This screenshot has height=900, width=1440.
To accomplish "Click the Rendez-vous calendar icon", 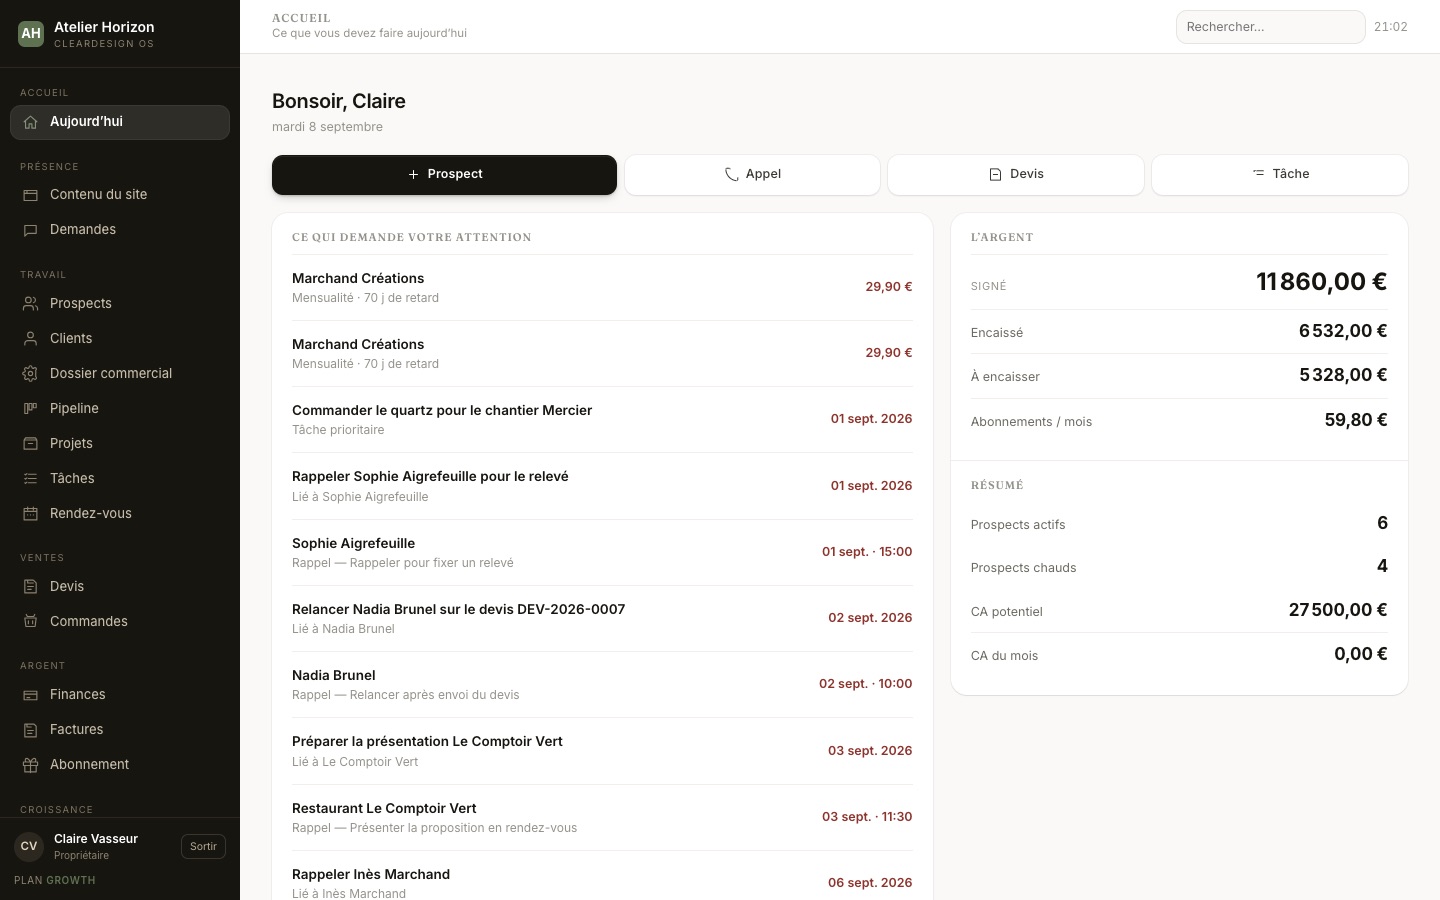I will pyautogui.click(x=30, y=514).
